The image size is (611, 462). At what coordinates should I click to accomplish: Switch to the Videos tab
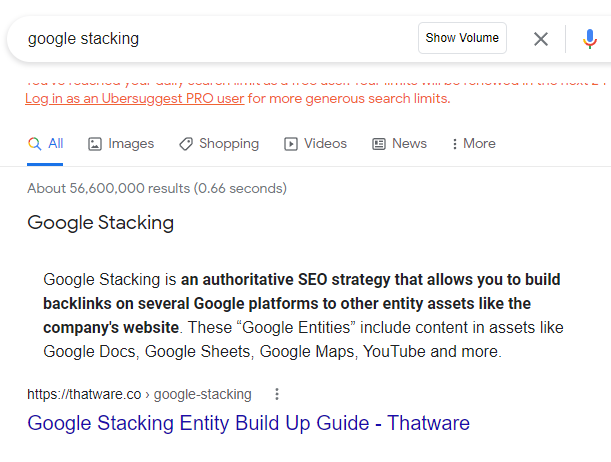[315, 144]
